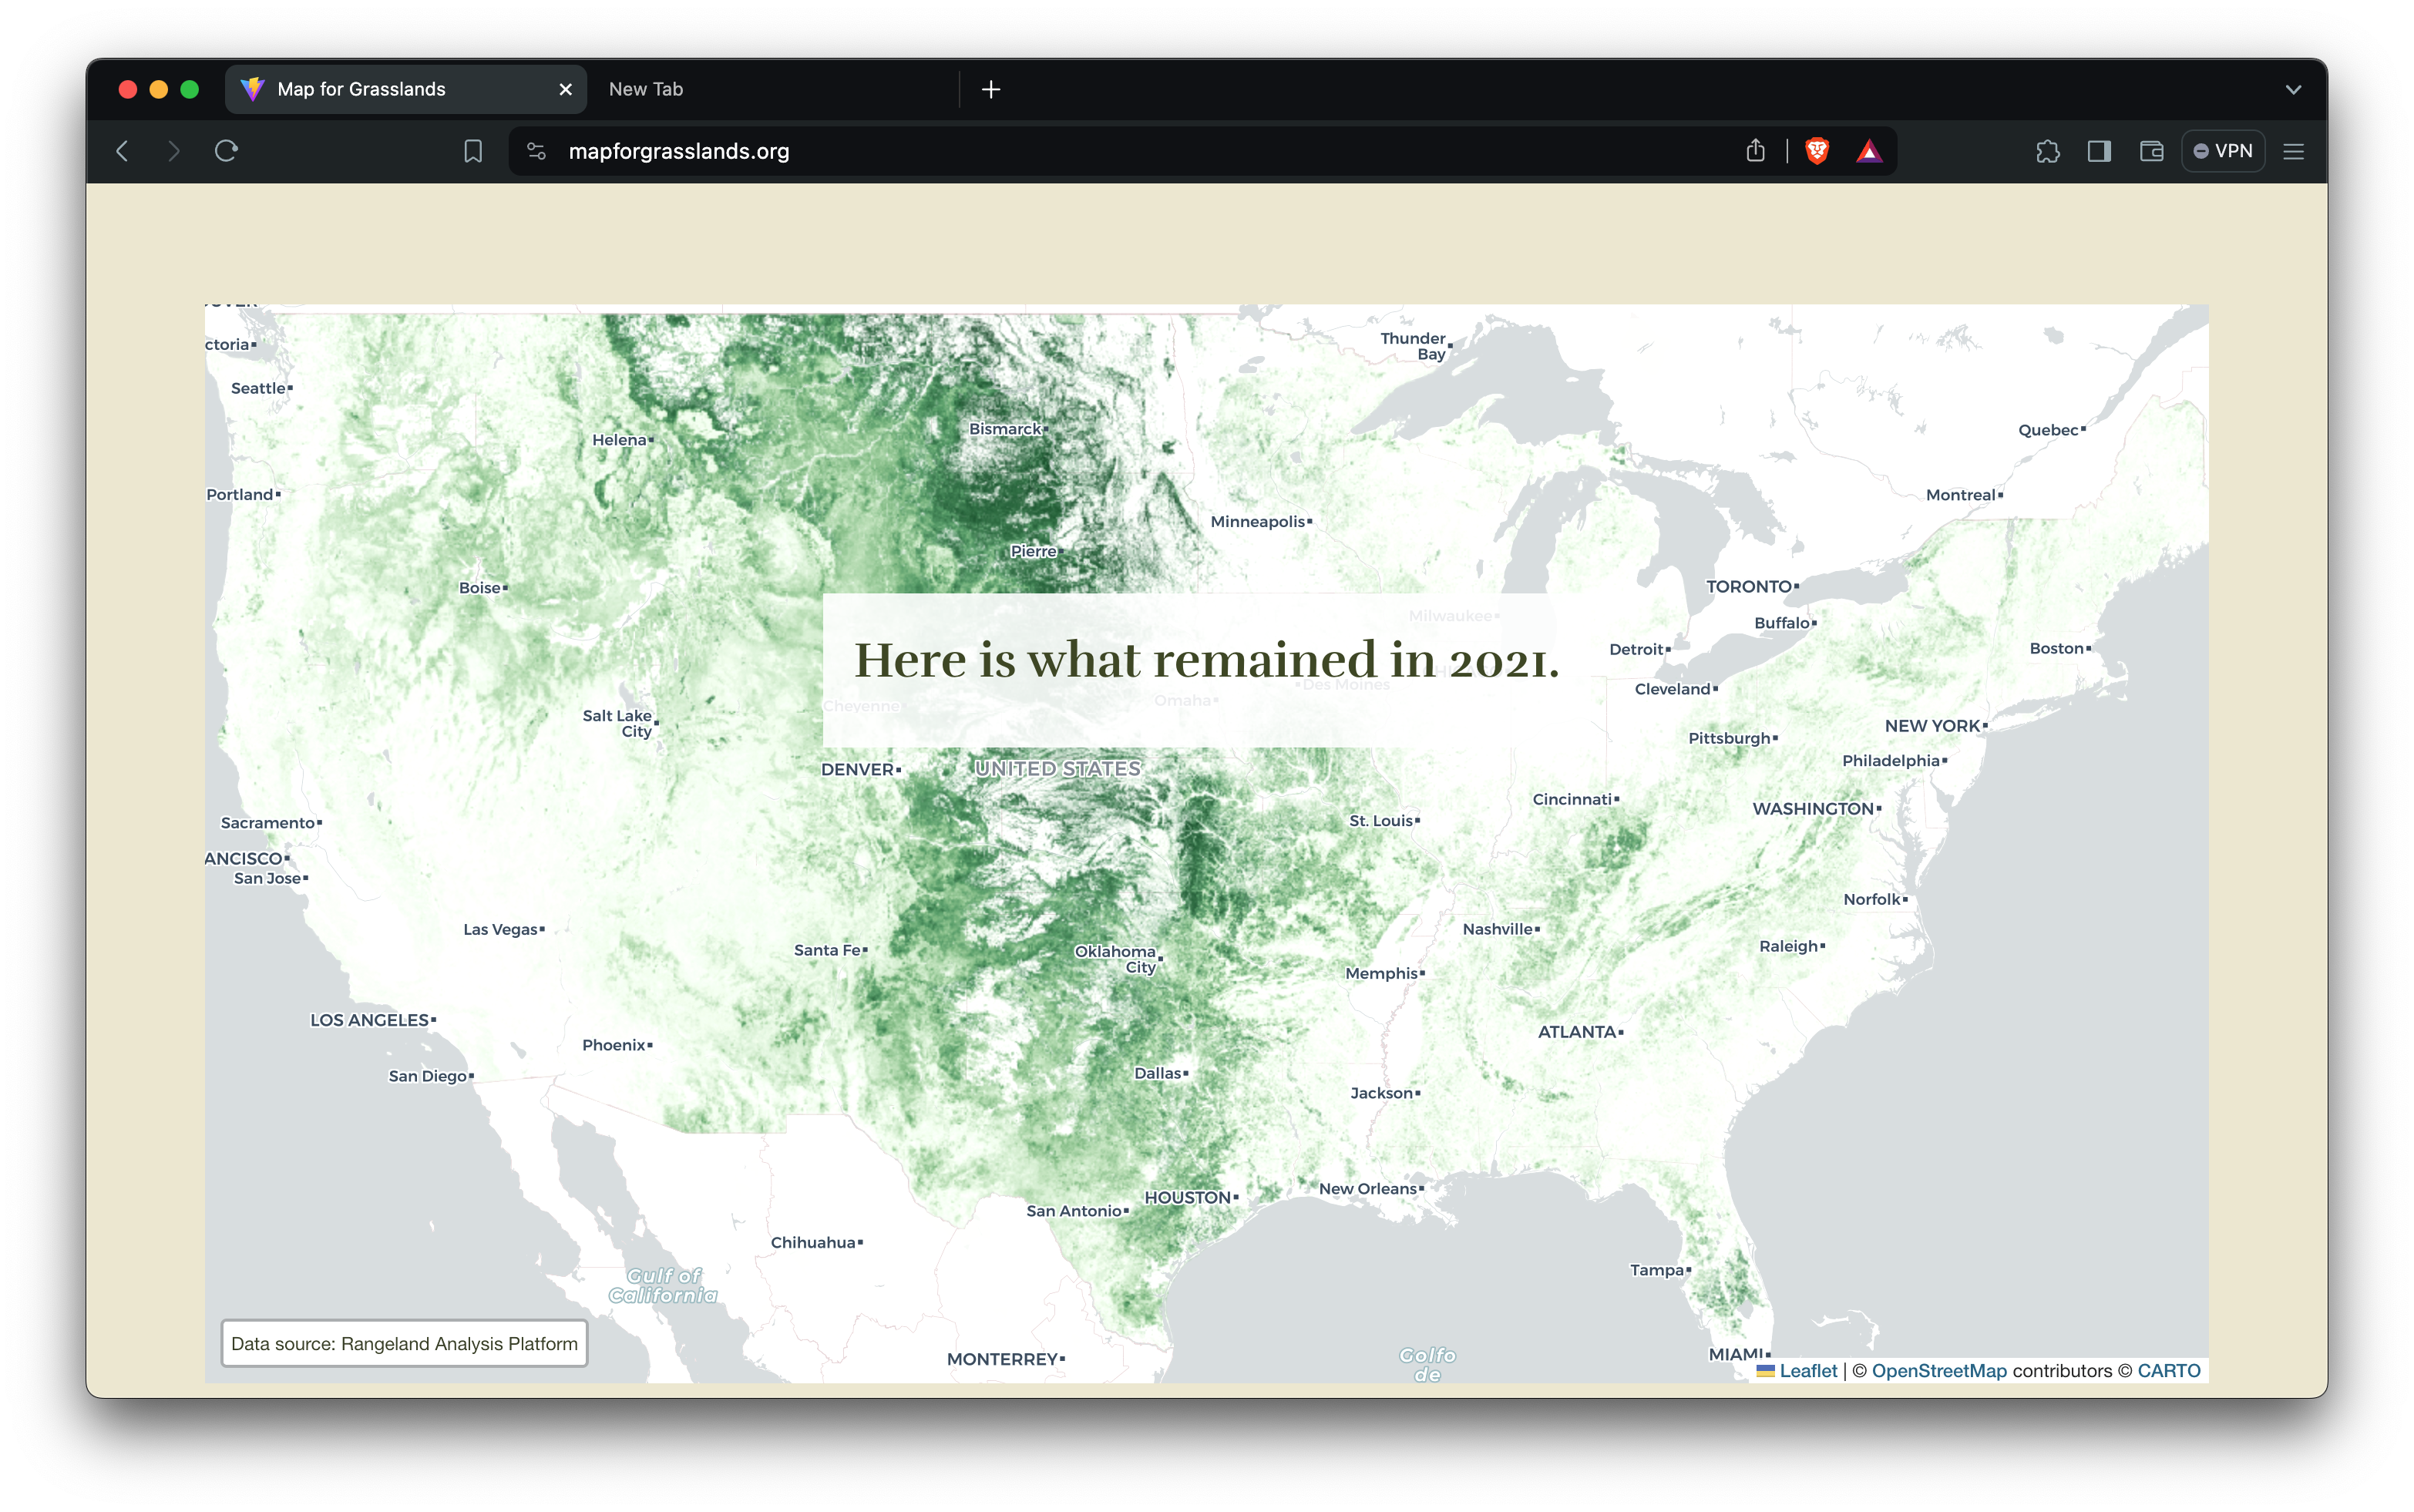This screenshot has height=1512, width=2414.
Task: Open the Brave Shields panel
Action: tap(1815, 151)
